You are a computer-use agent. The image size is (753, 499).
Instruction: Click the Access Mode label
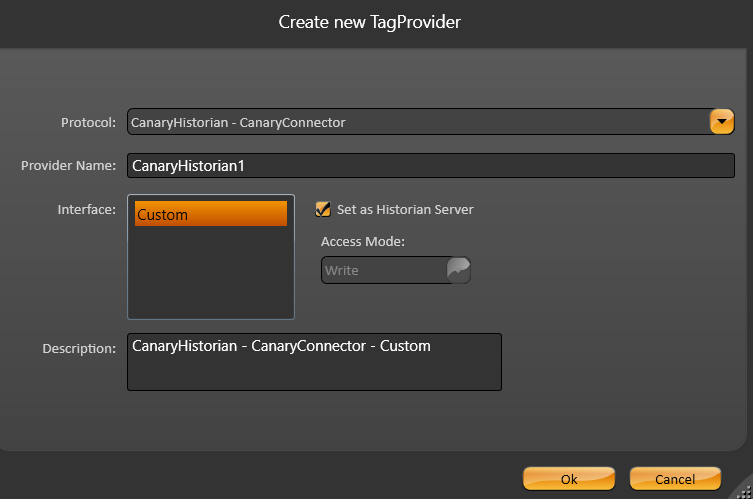363,241
